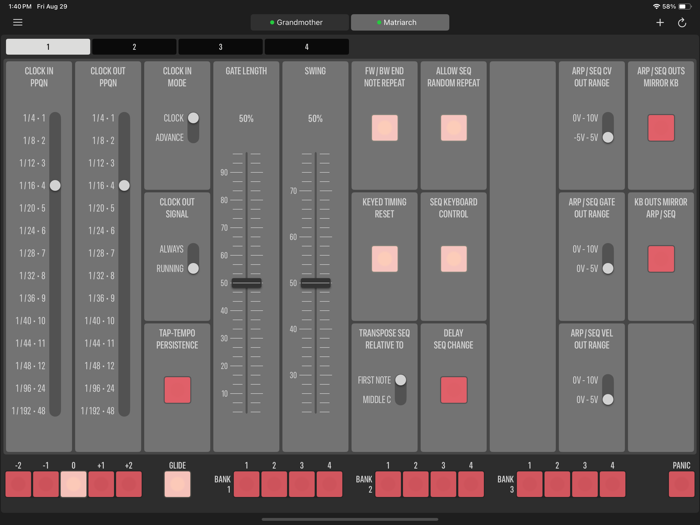Select octave -2 button
700x525 pixels.
pyautogui.click(x=18, y=484)
